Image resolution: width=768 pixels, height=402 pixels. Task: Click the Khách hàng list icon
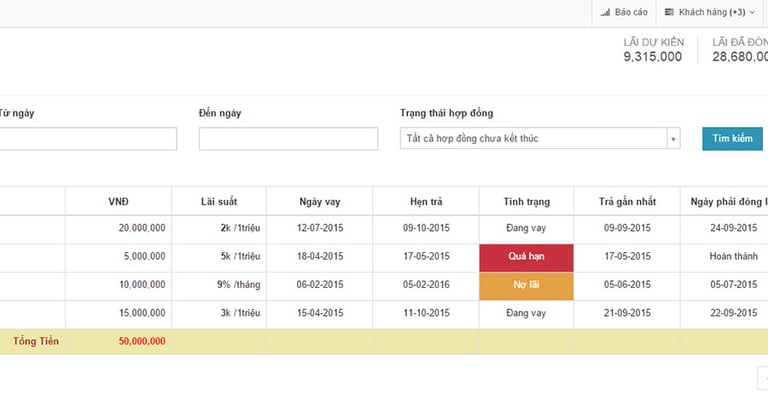click(x=668, y=12)
